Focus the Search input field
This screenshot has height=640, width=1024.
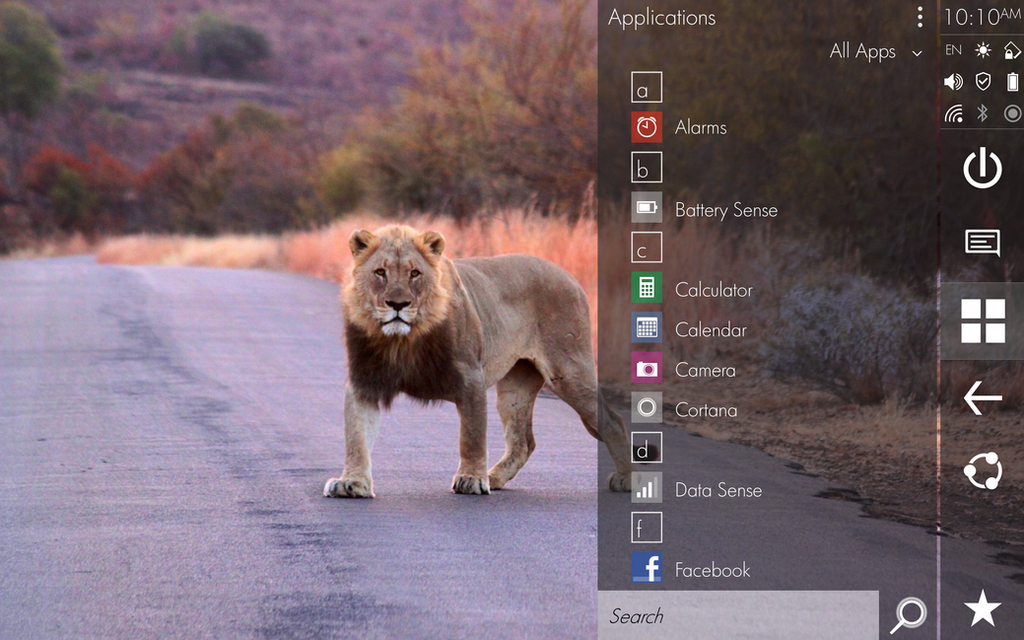[x=738, y=615]
